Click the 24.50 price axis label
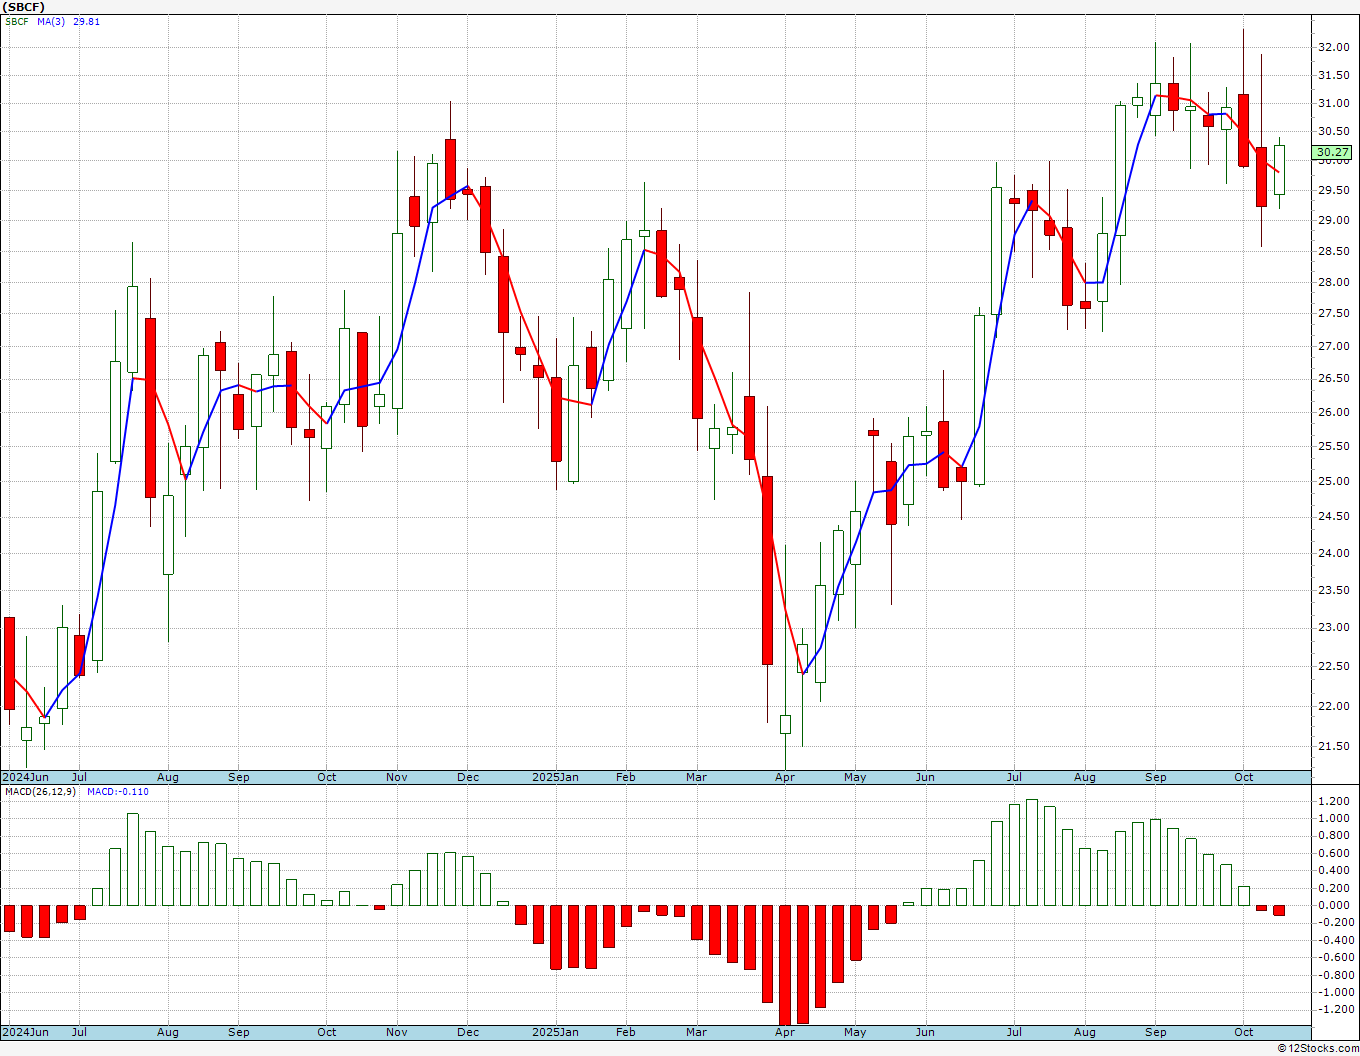 coord(1333,517)
